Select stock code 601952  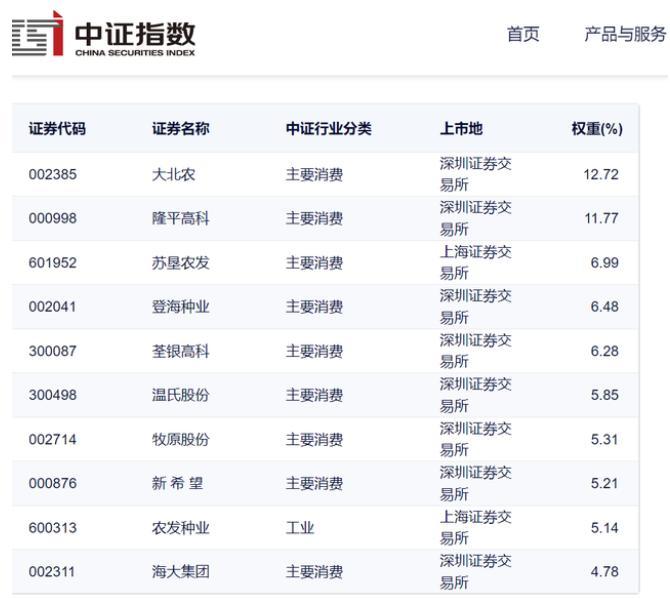pyautogui.click(x=52, y=263)
